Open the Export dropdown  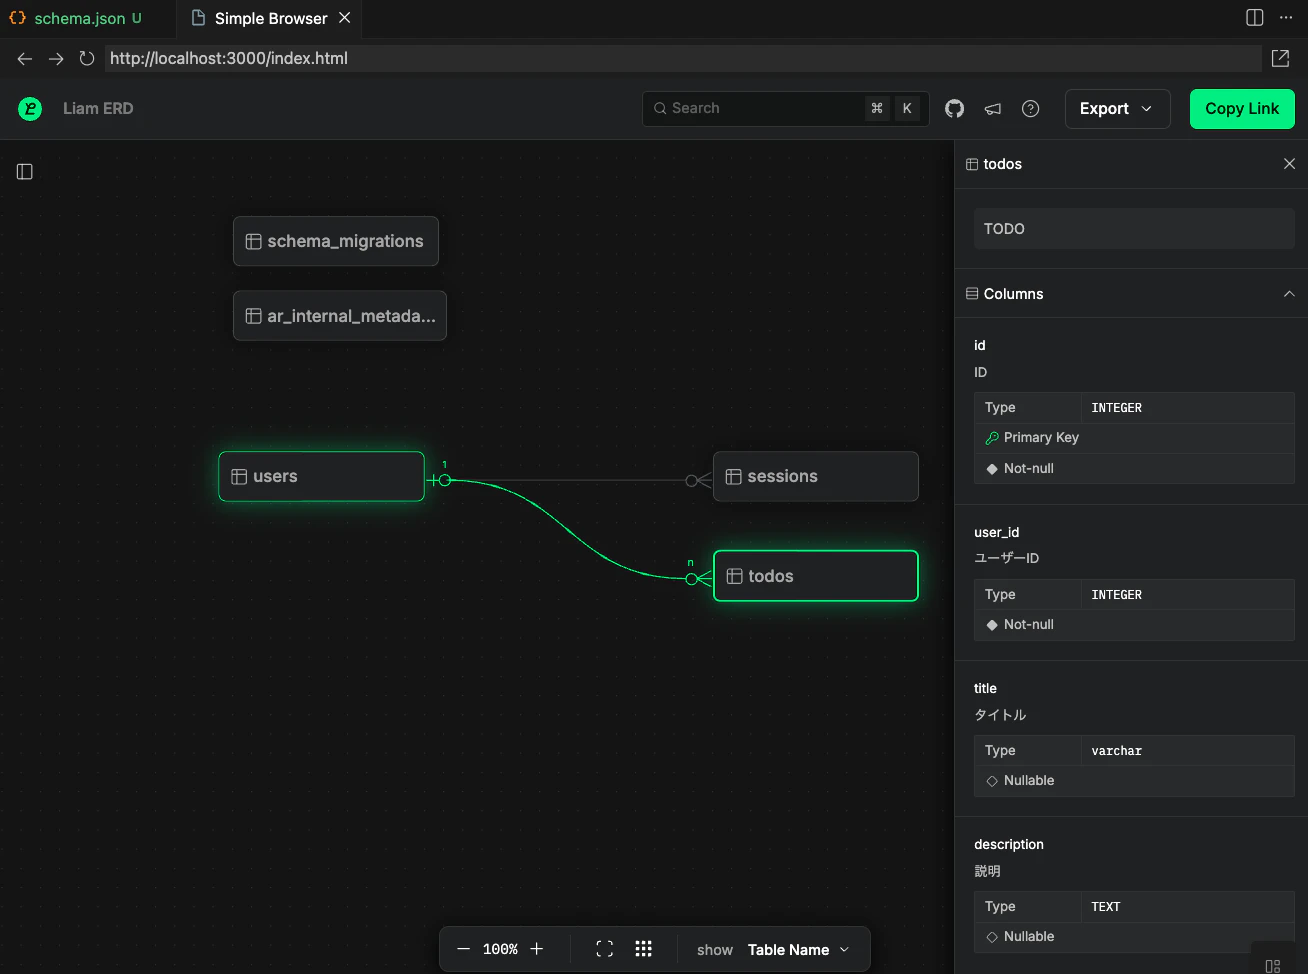pyautogui.click(x=1117, y=109)
